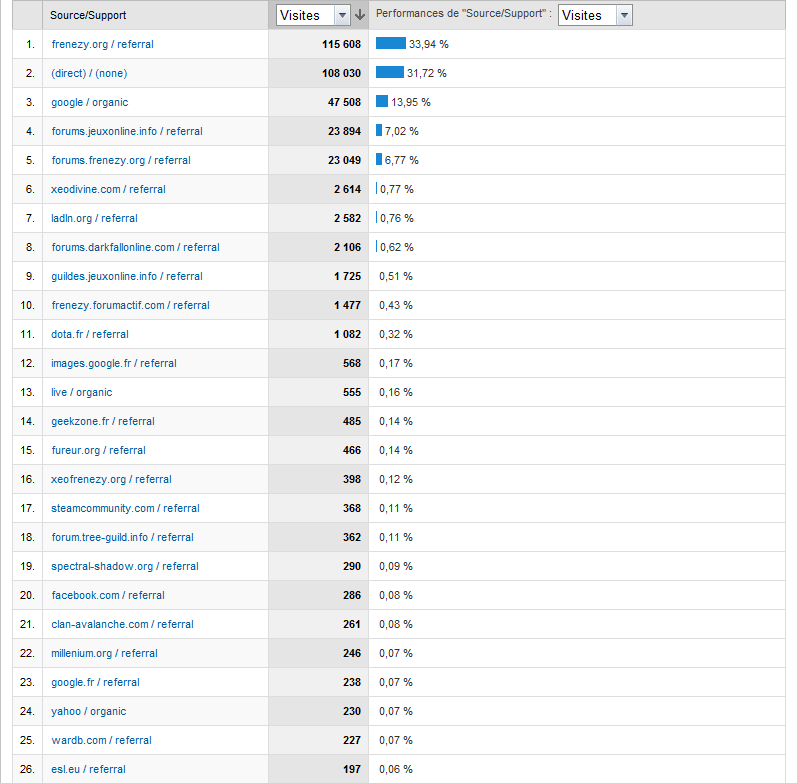The width and height of the screenshot is (797, 783).
Task: Open frenezy.org / referral source link
Action: point(102,44)
